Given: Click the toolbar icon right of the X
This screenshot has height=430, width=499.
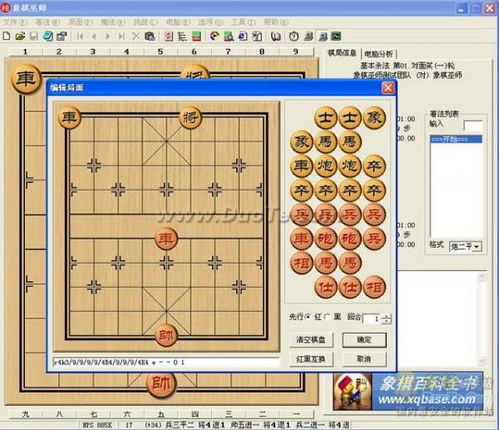Looking at the screenshot, I should (x=150, y=36).
